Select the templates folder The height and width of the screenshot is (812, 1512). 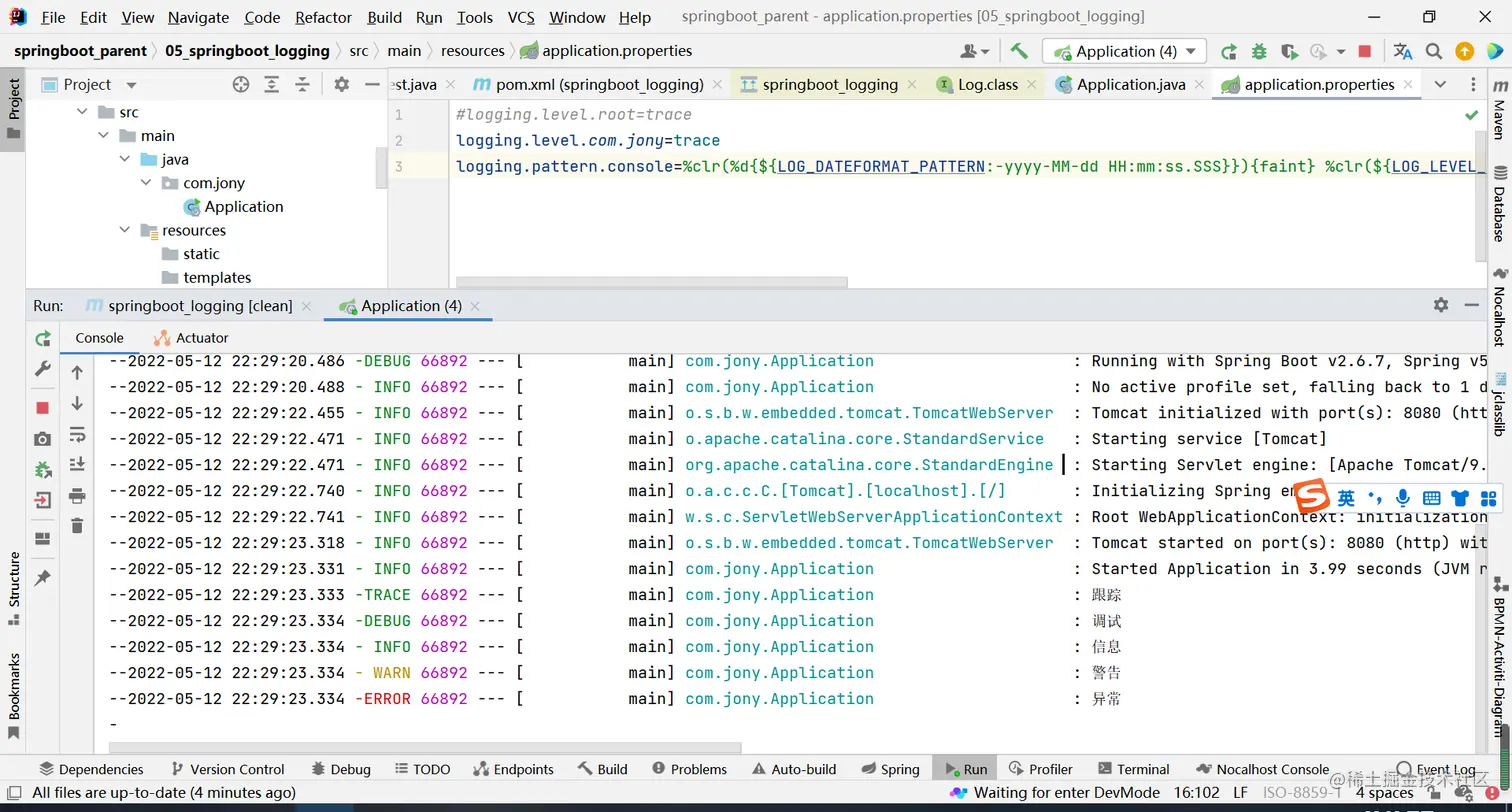[206, 278]
